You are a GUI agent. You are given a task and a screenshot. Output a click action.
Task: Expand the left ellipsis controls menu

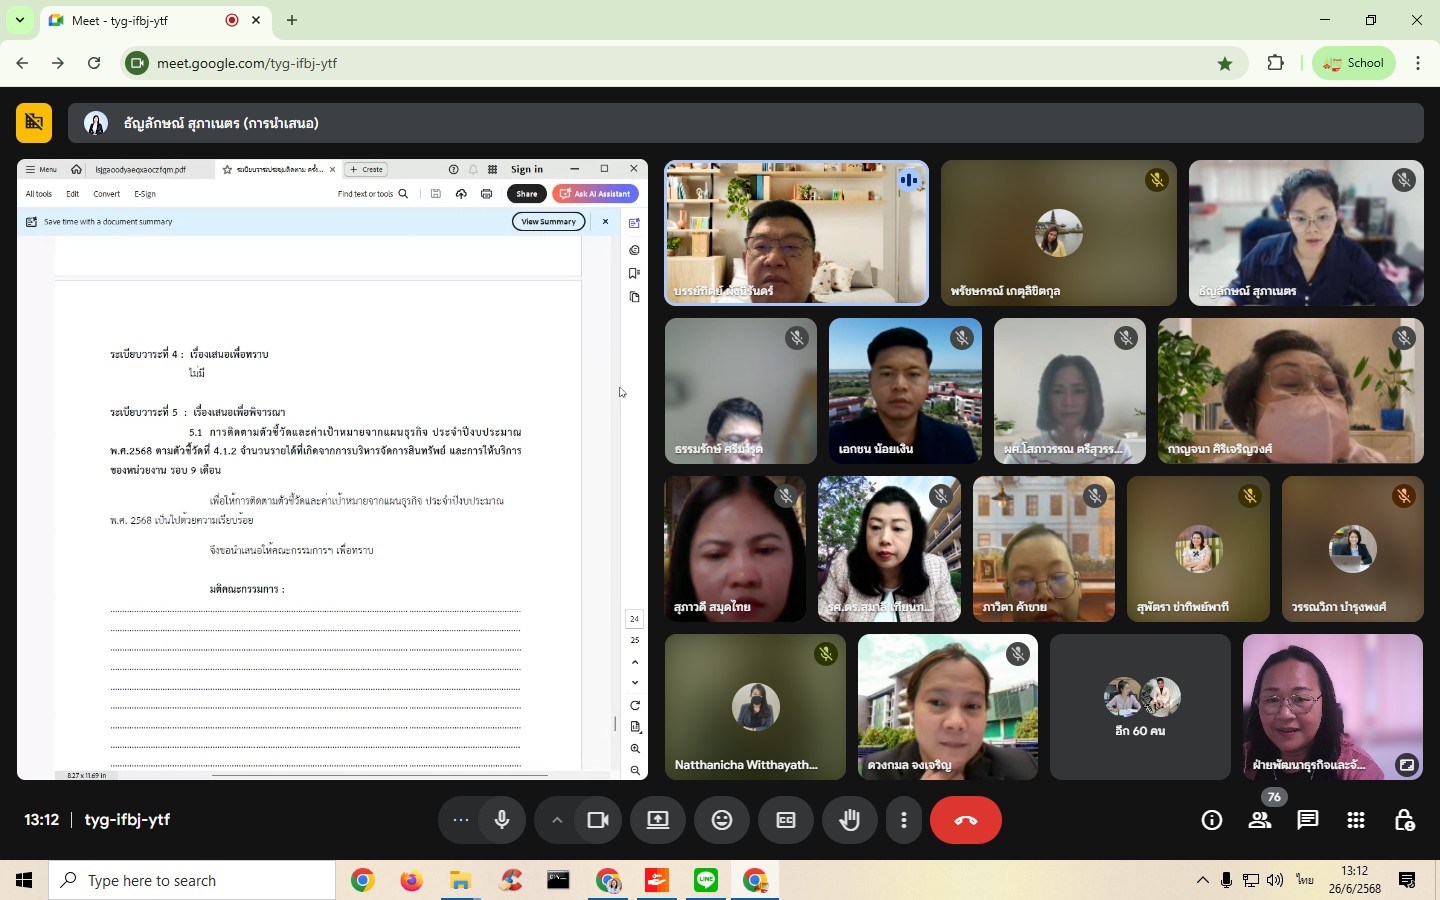(461, 820)
